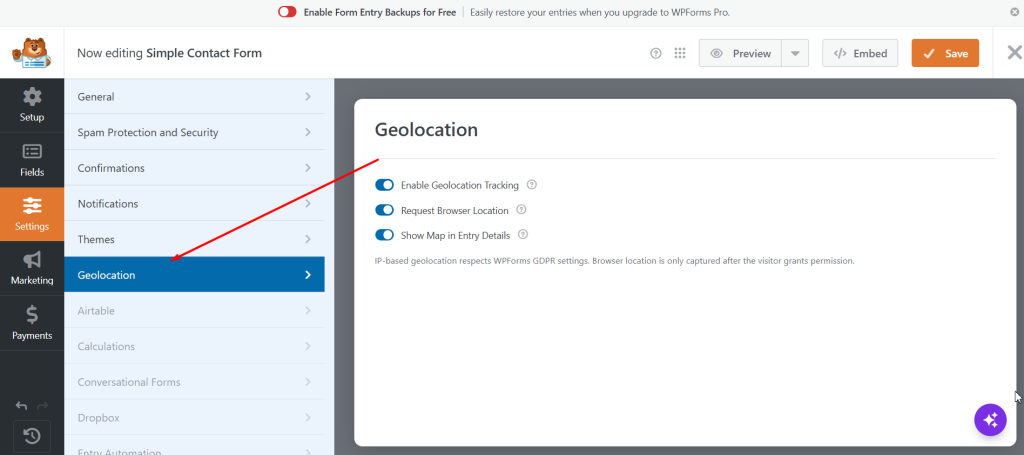Toggle Enable Form Entry Backups for Free
The image size is (1024, 455).
[287, 12]
